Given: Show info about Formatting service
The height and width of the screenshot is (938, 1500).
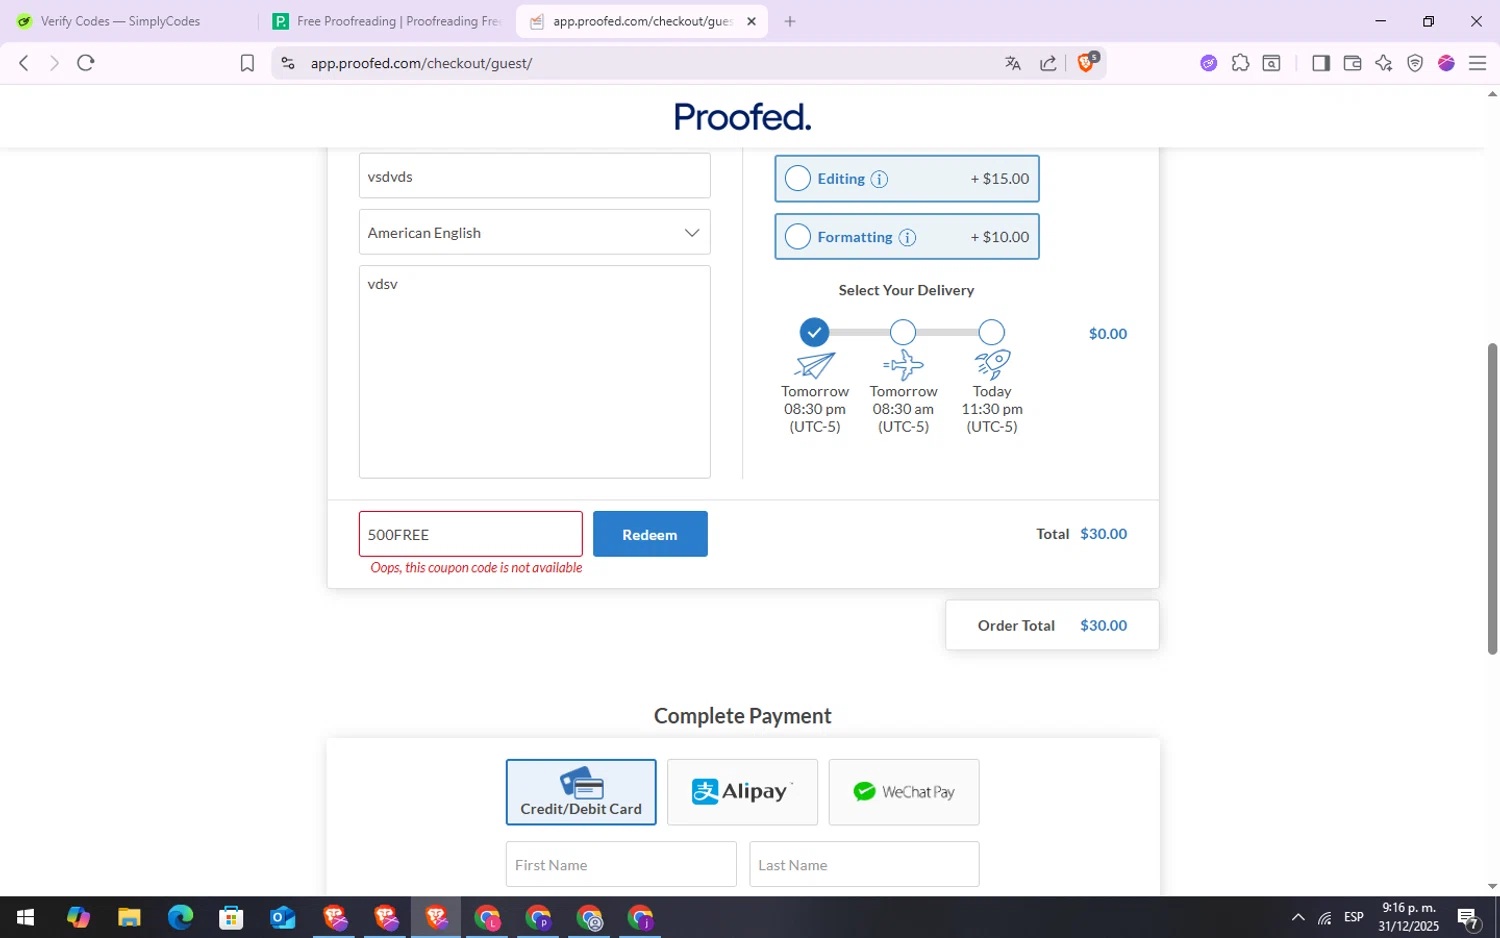Looking at the screenshot, I should tap(907, 237).
